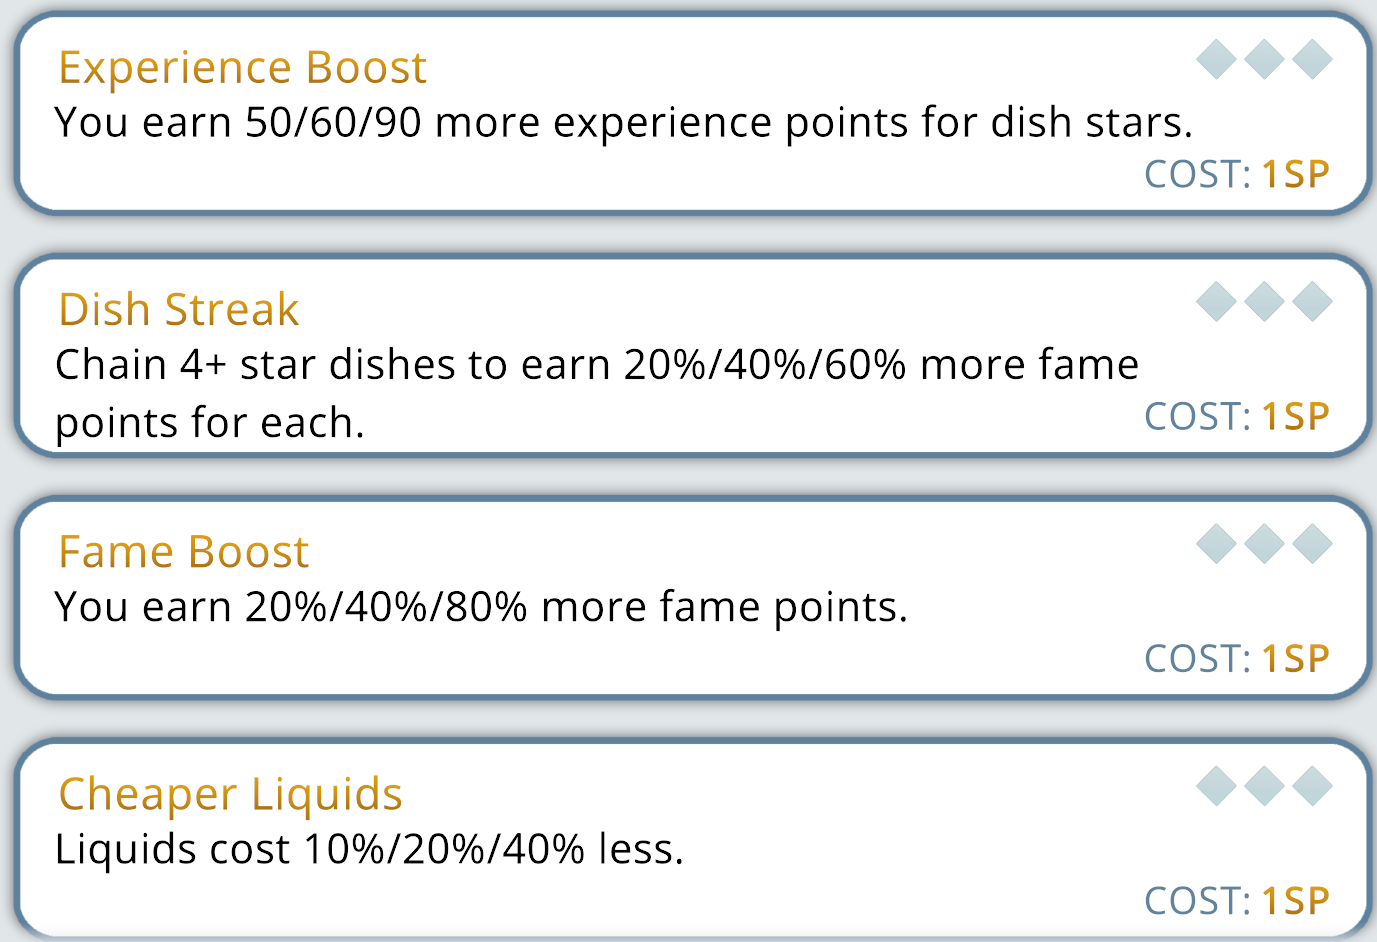Select first level diamond for Dish Streak
The height and width of the screenshot is (942, 1377).
pos(1216,301)
